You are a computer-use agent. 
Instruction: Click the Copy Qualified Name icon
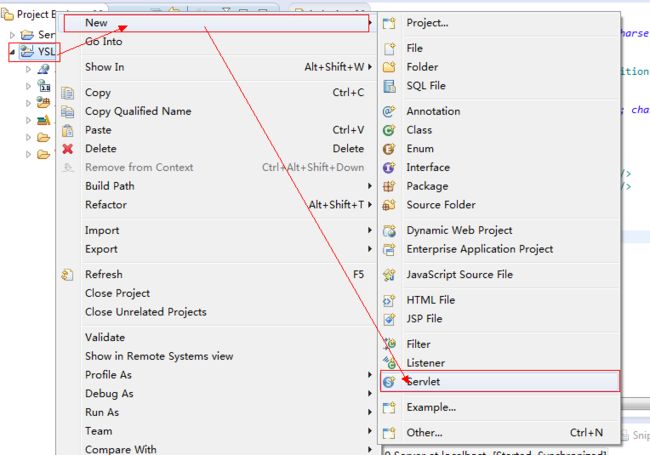tap(68, 111)
